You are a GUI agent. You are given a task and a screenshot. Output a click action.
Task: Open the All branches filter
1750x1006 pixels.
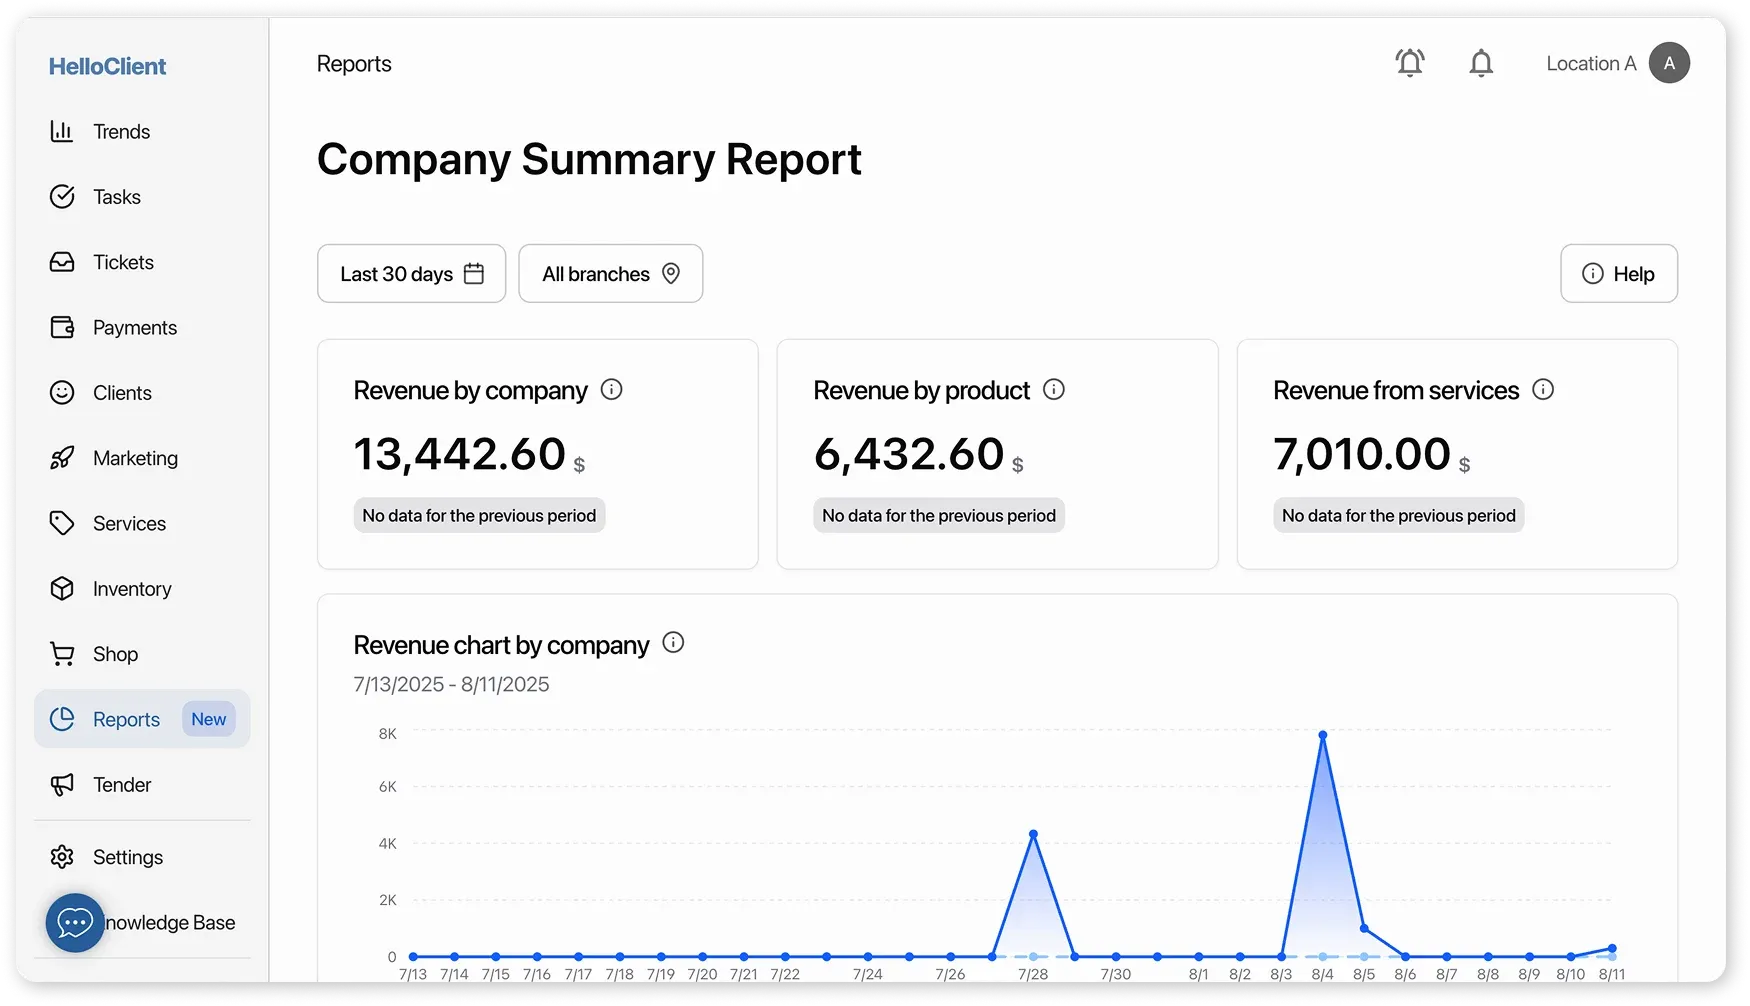point(610,273)
